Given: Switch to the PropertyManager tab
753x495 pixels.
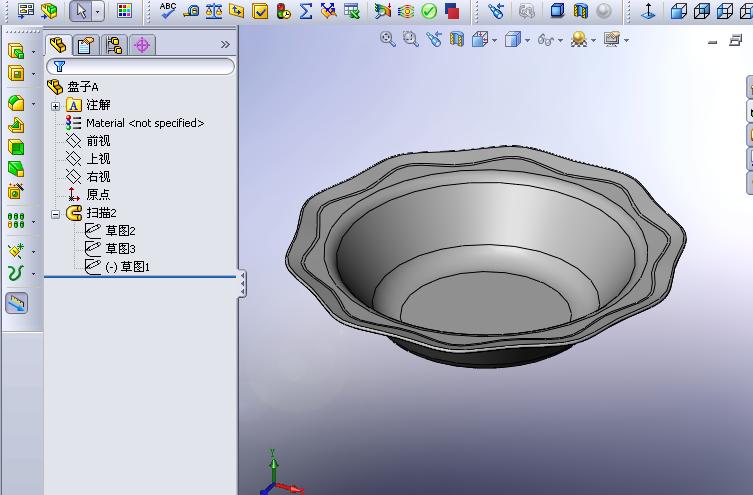Looking at the screenshot, I should point(86,46).
